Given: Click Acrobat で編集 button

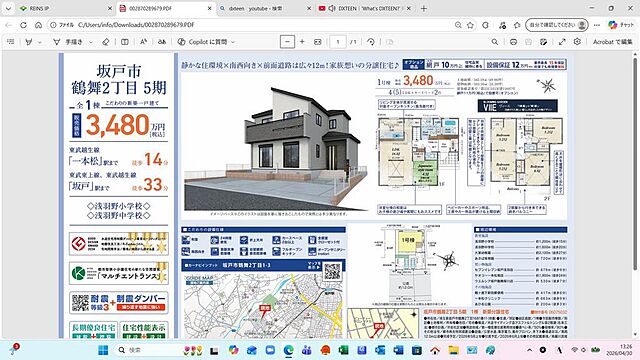Looking at the screenshot, I should tap(613, 42).
